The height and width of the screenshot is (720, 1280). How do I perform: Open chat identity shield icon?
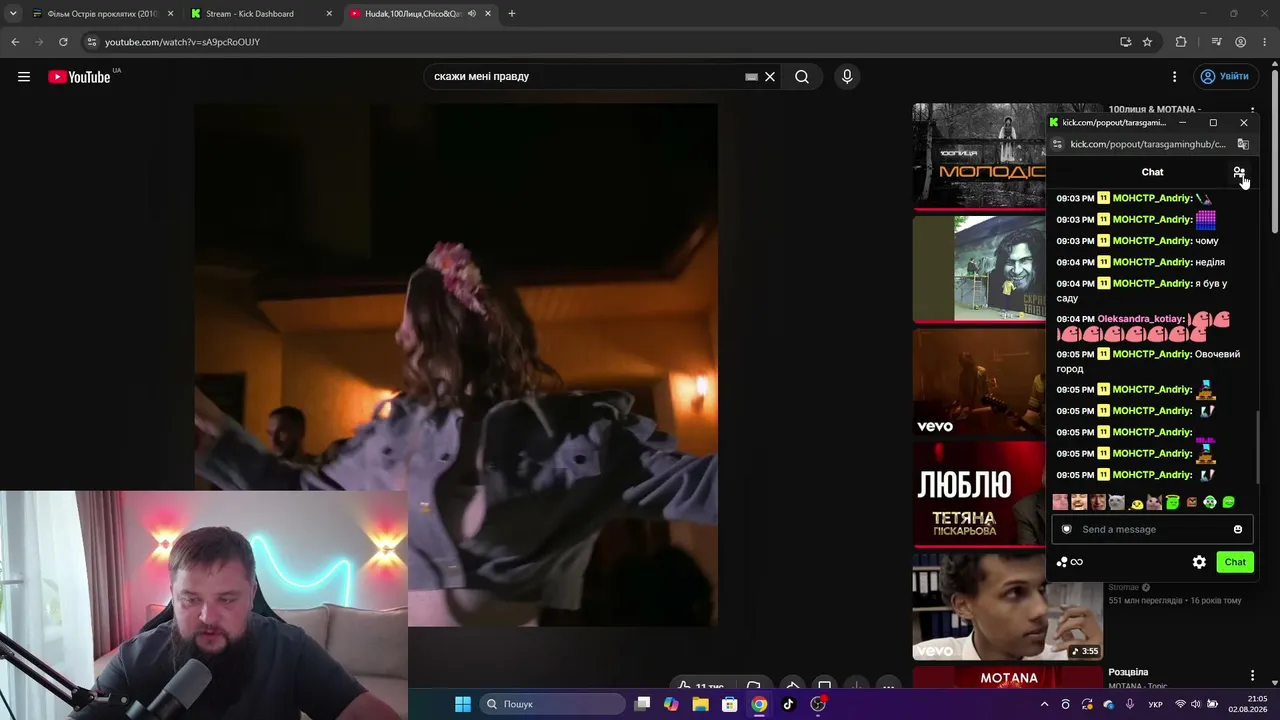click(1067, 529)
